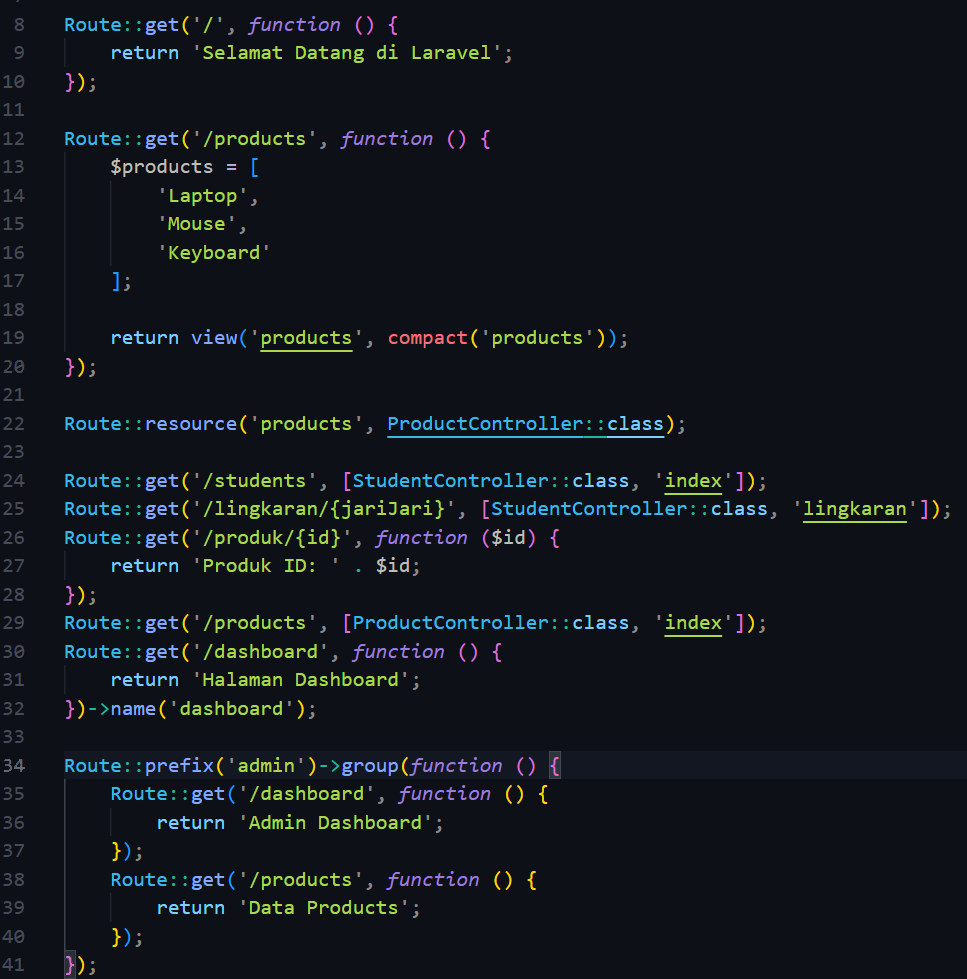Click the '/dashboard' path on line 30
This screenshot has width=967, height=979.
click(260, 652)
